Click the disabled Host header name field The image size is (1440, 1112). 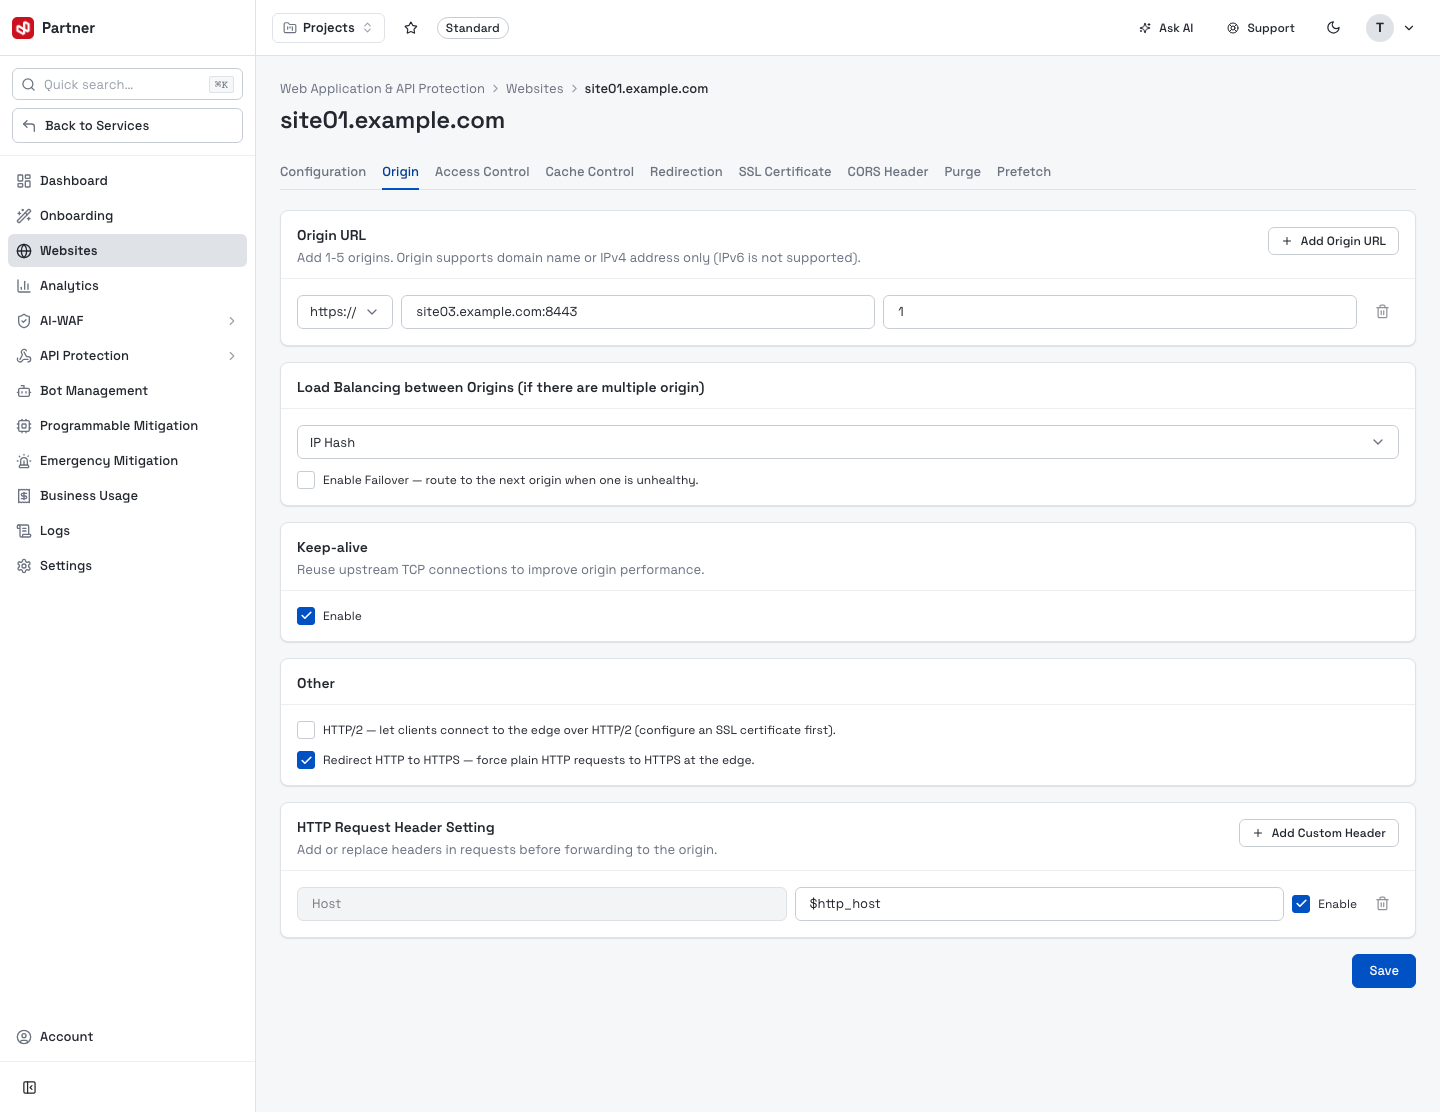coord(542,904)
